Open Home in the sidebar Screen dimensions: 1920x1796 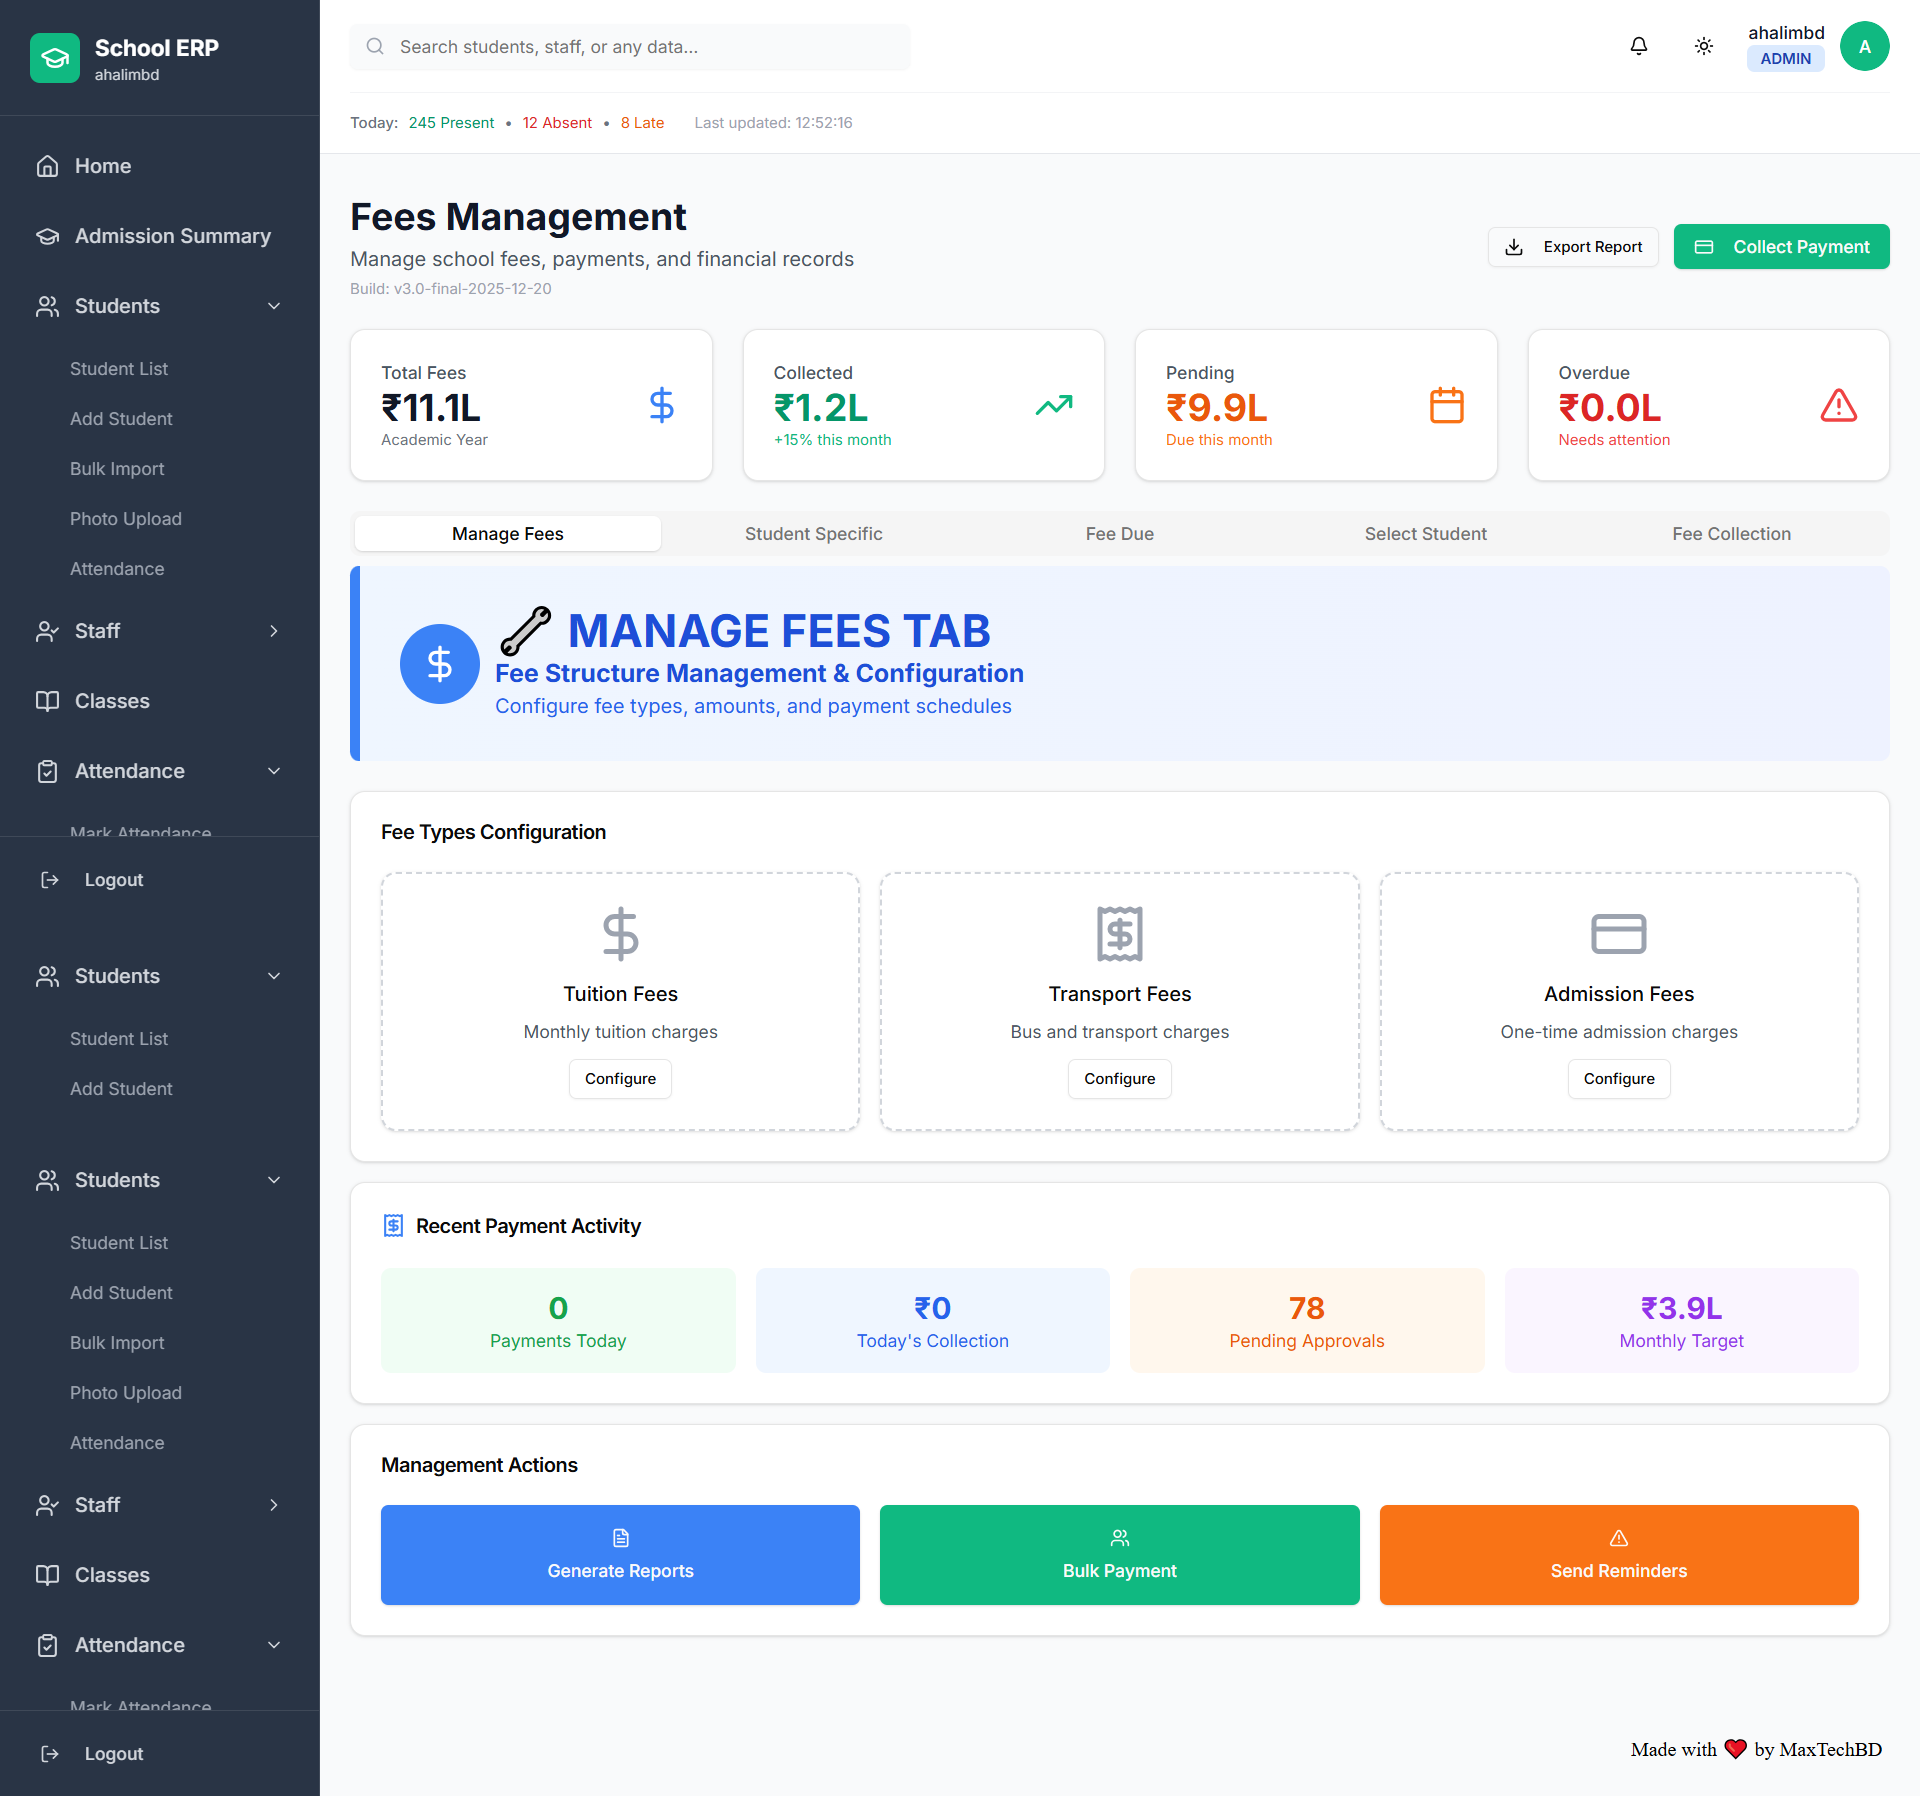160,166
